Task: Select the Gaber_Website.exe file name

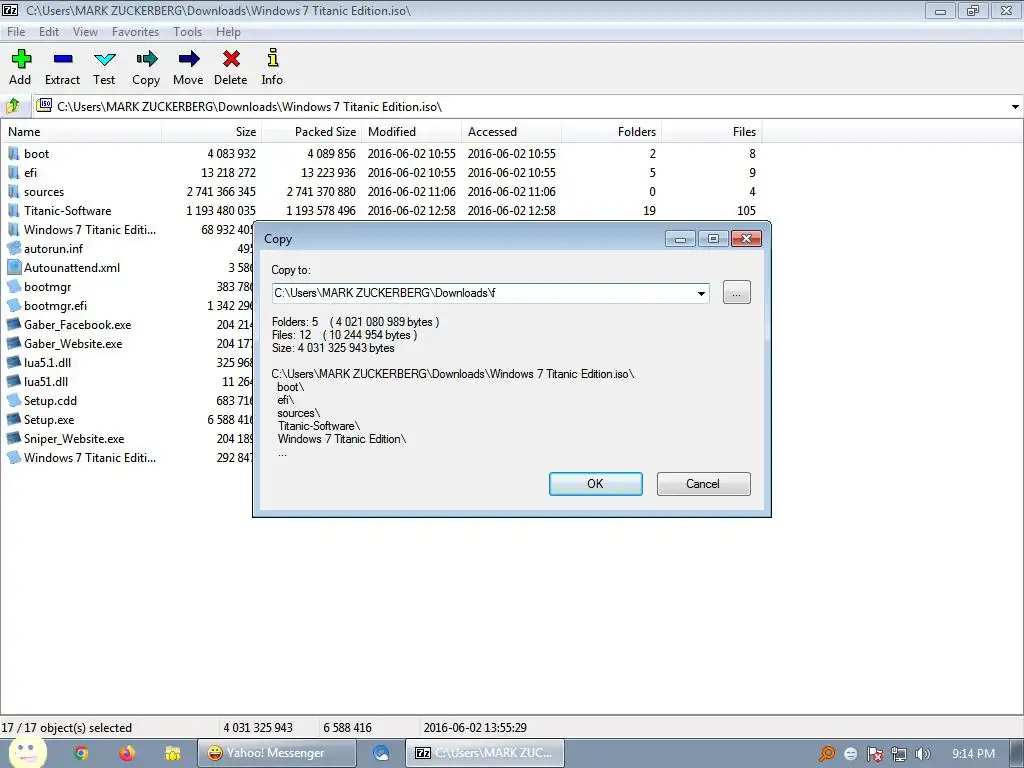Action: coord(73,344)
